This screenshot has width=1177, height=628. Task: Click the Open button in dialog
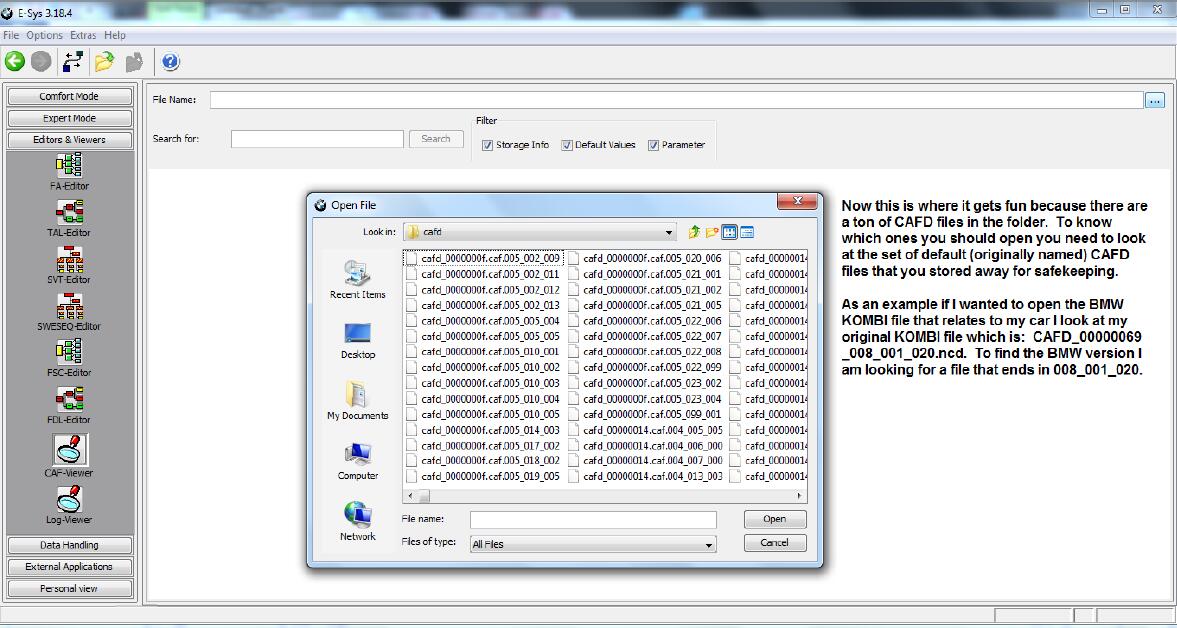click(775, 519)
